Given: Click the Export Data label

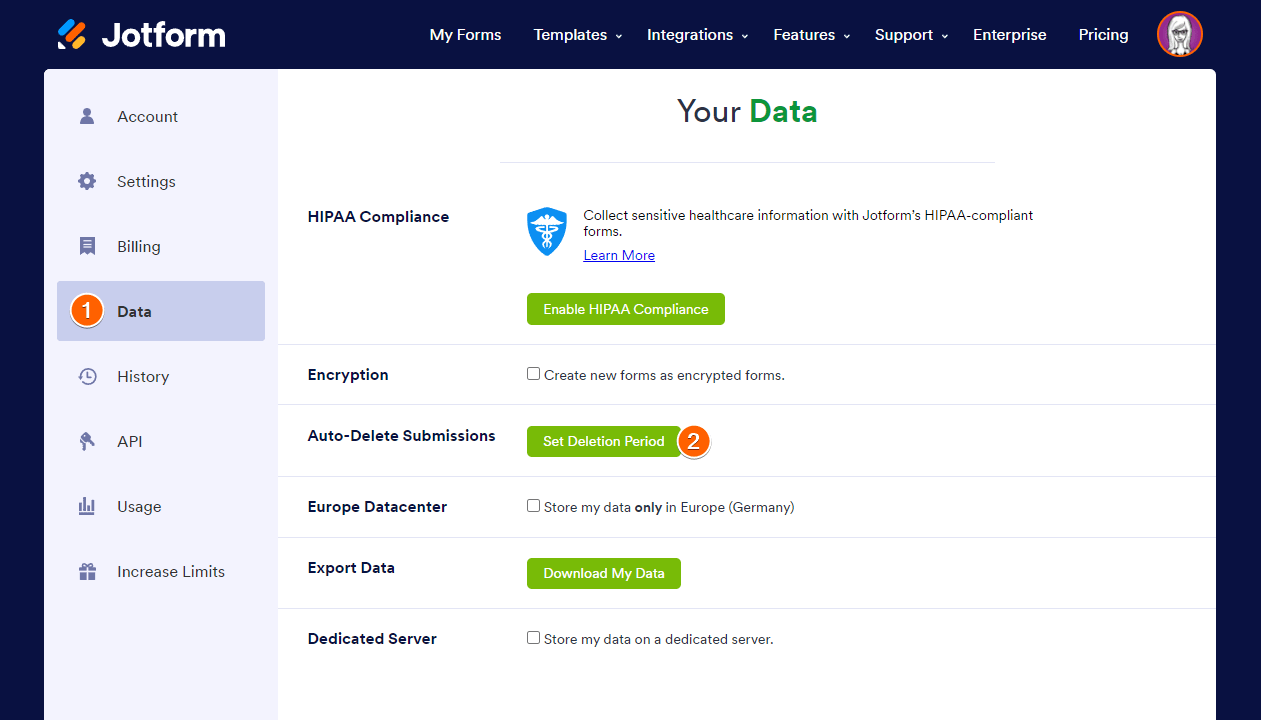Looking at the screenshot, I should 351,568.
